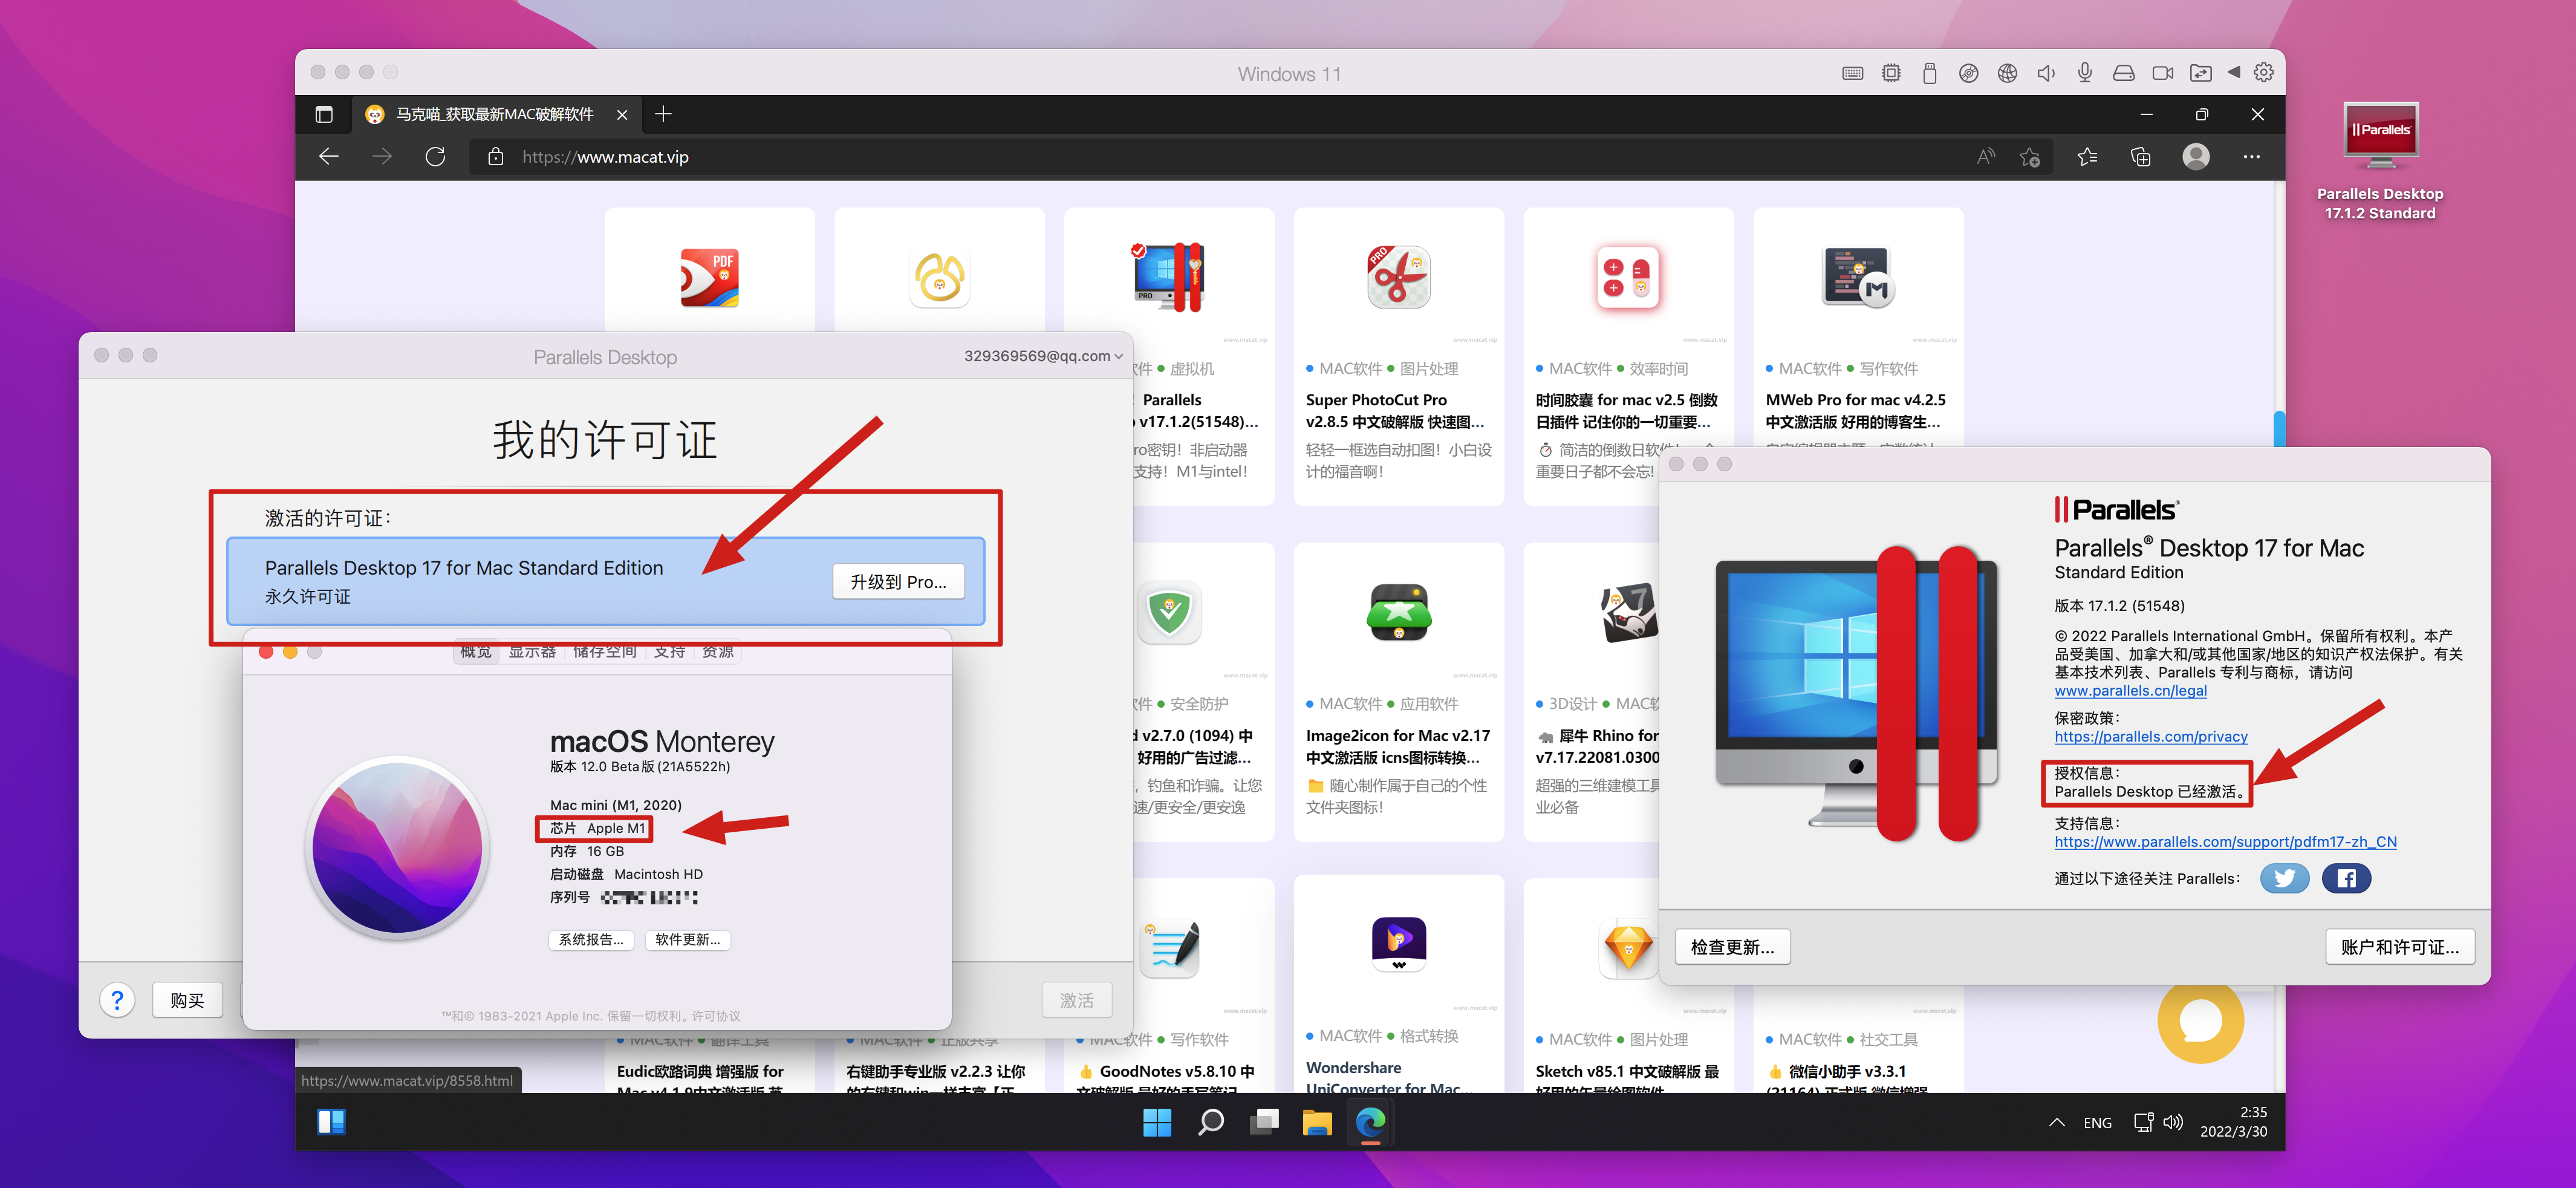Switch to the 储存空间 tab in About This Mac

[605, 652]
